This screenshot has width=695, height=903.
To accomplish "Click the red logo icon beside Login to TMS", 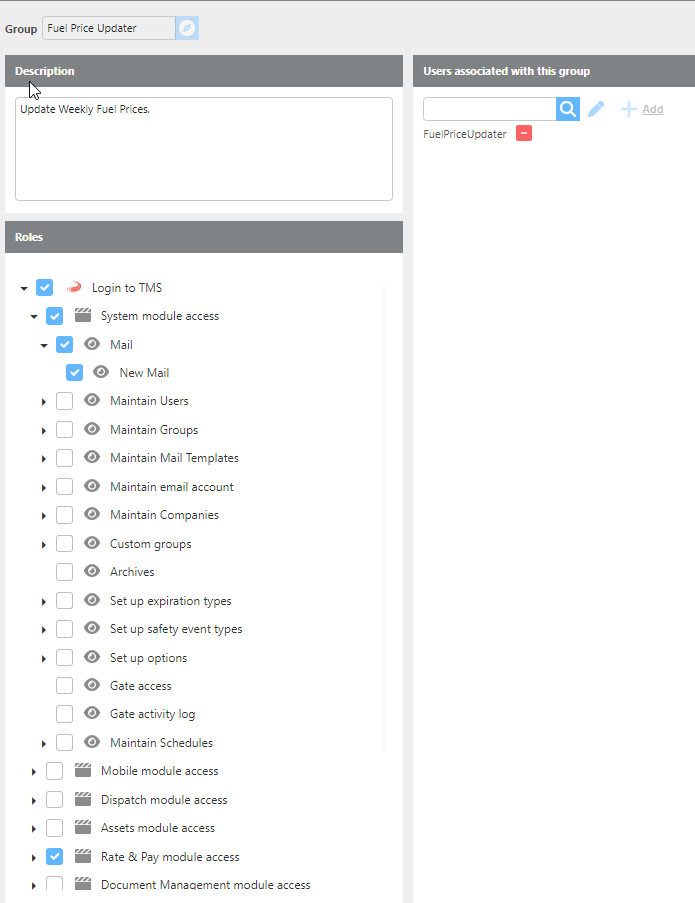I will (73, 288).
